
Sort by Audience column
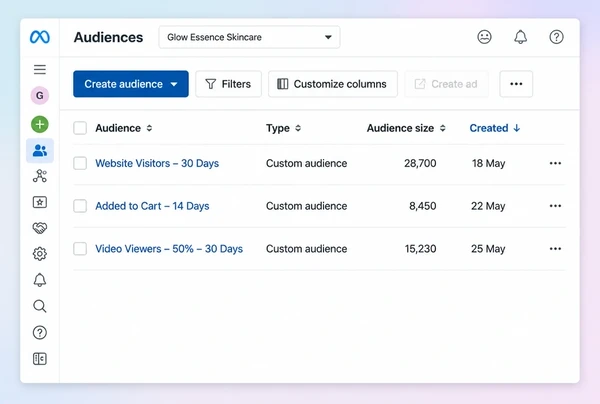124,128
